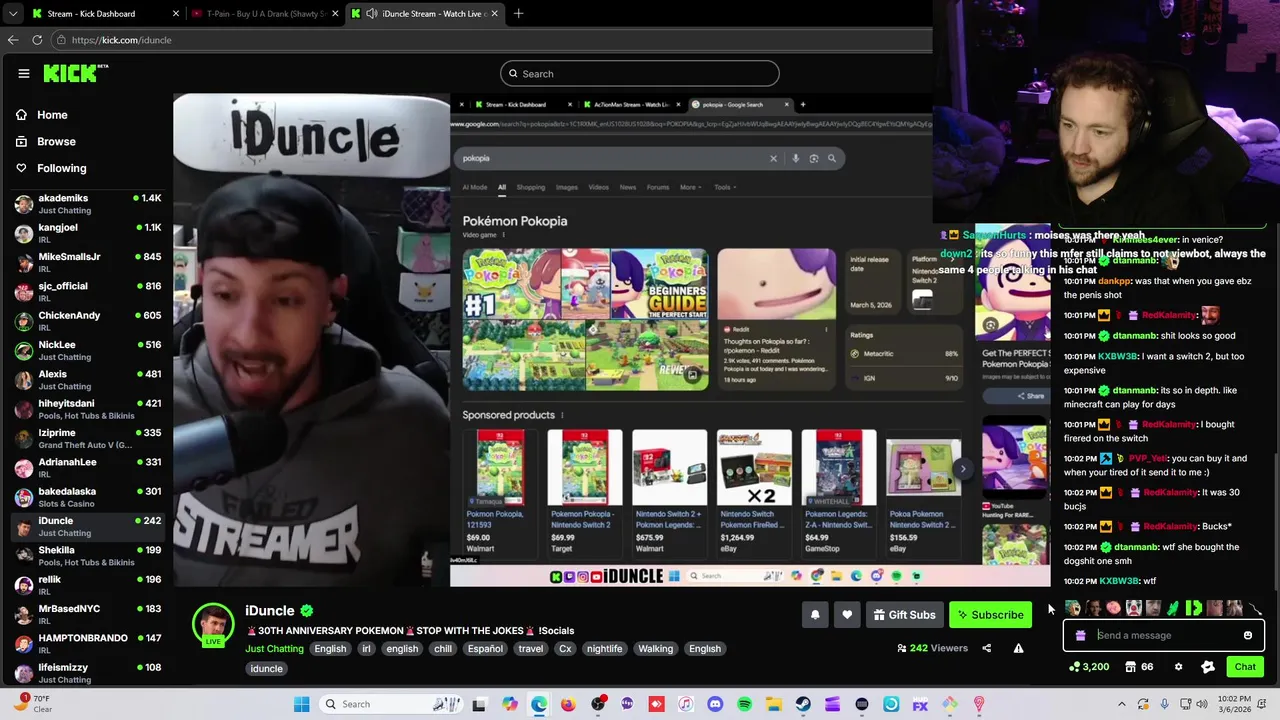Click the Just Chatting category link
This screenshot has width=1280, height=720.
pyautogui.click(x=274, y=649)
